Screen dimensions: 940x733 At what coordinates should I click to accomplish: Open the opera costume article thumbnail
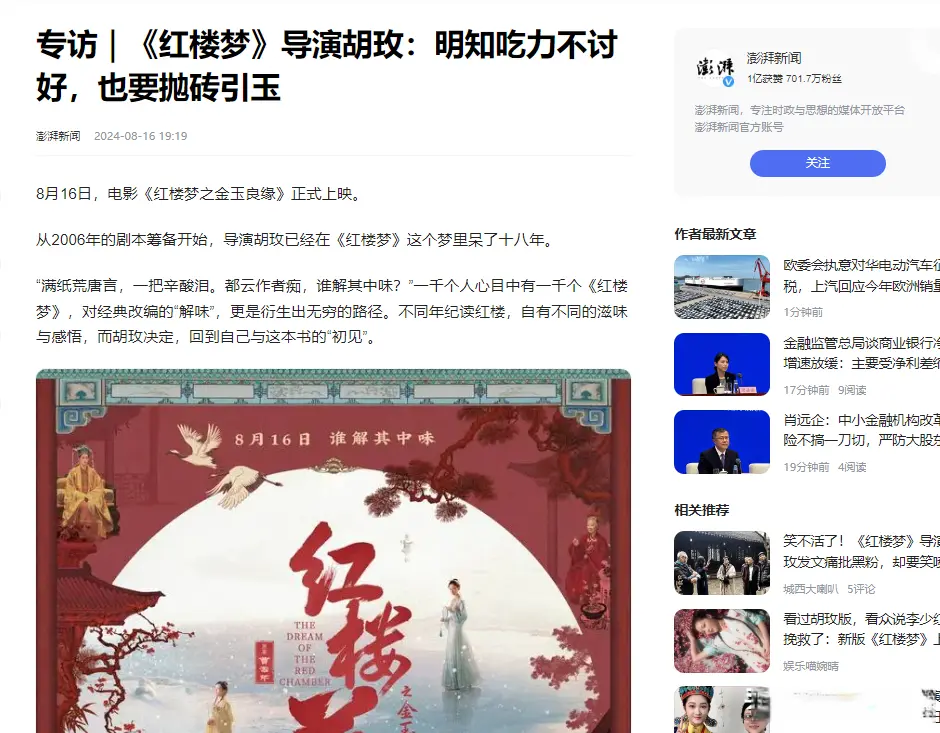pos(722,710)
